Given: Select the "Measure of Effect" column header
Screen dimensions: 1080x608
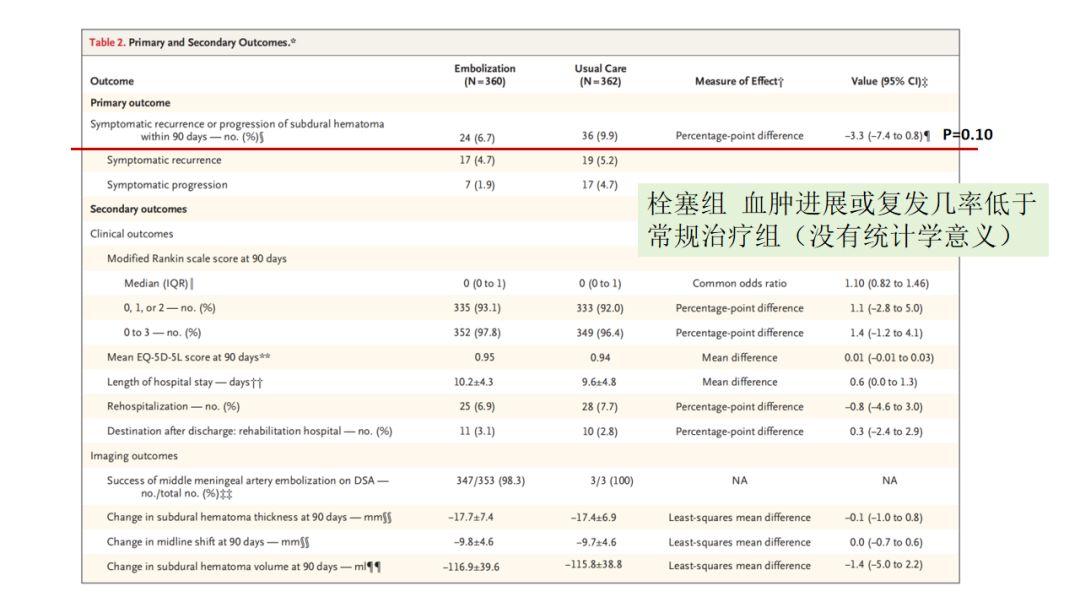Looking at the screenshot, I should [739, 81].
